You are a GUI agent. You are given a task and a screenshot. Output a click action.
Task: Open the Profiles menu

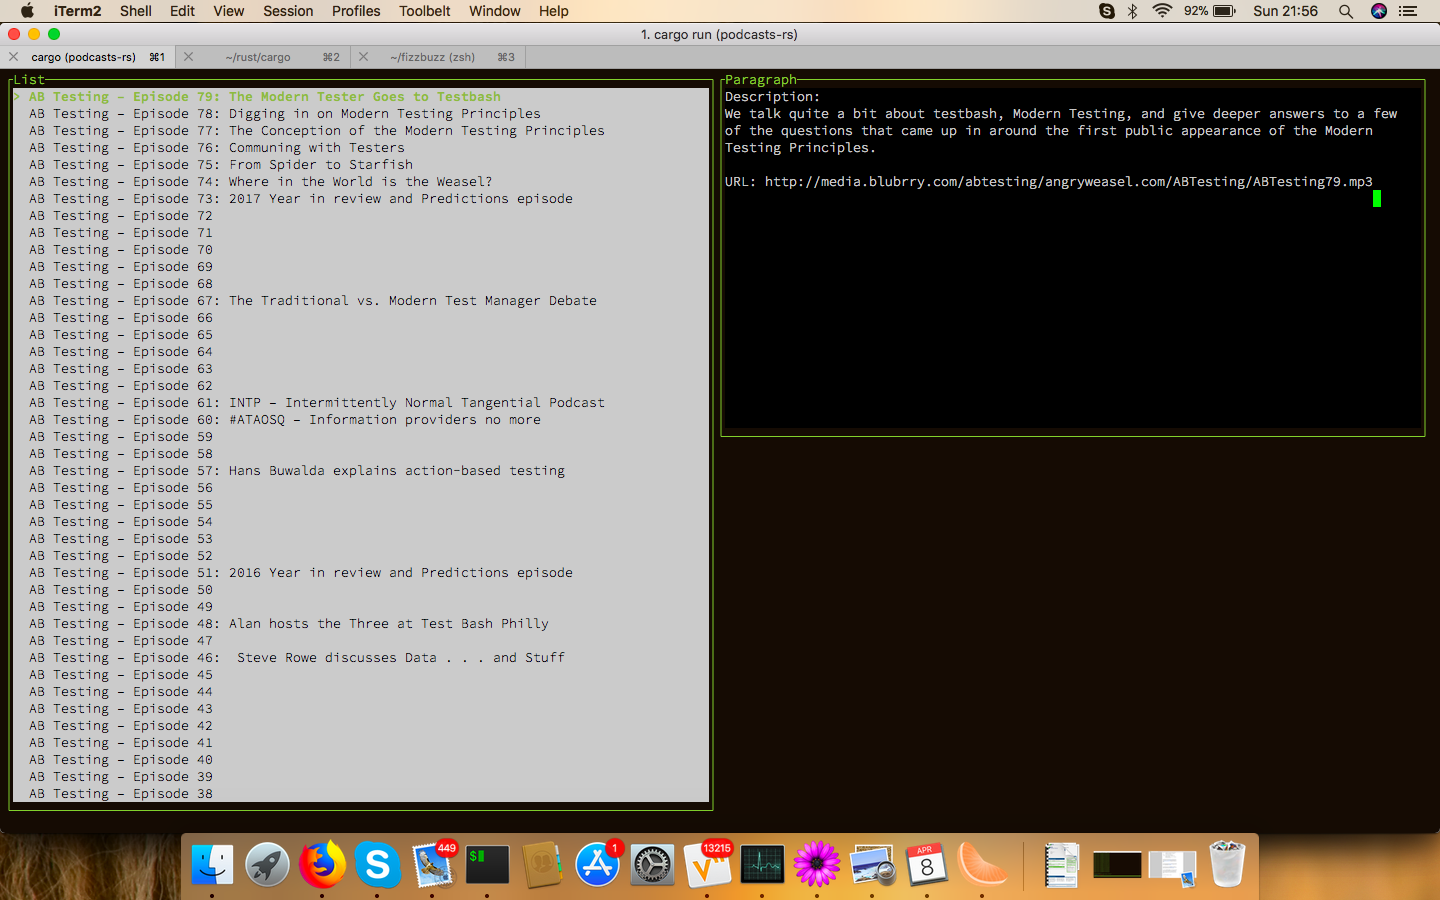click(356, 11)
